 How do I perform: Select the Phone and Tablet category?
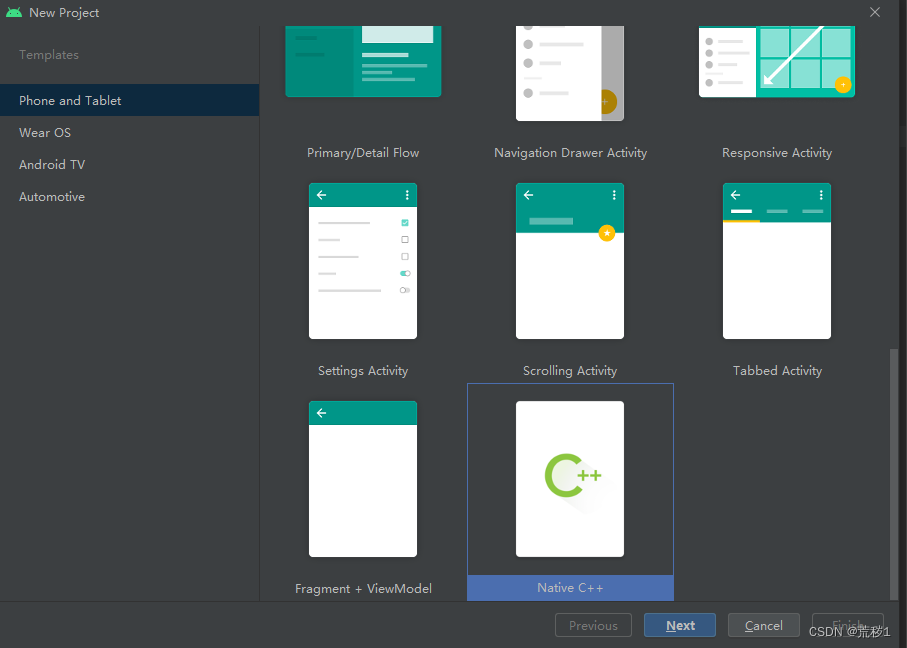point(69,100)
